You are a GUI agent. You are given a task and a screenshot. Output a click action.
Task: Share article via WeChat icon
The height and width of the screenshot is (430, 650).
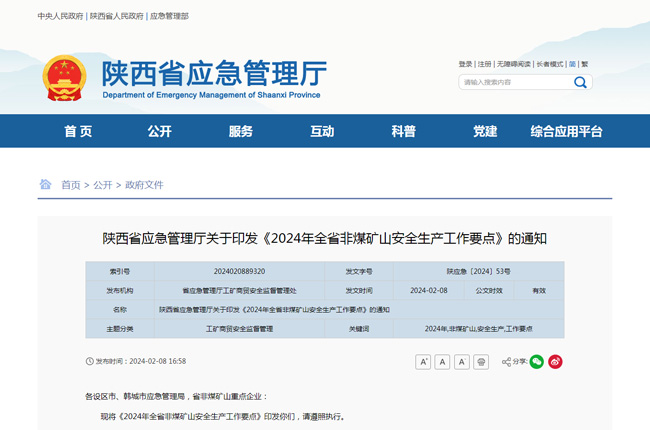(x=537, y=361)
